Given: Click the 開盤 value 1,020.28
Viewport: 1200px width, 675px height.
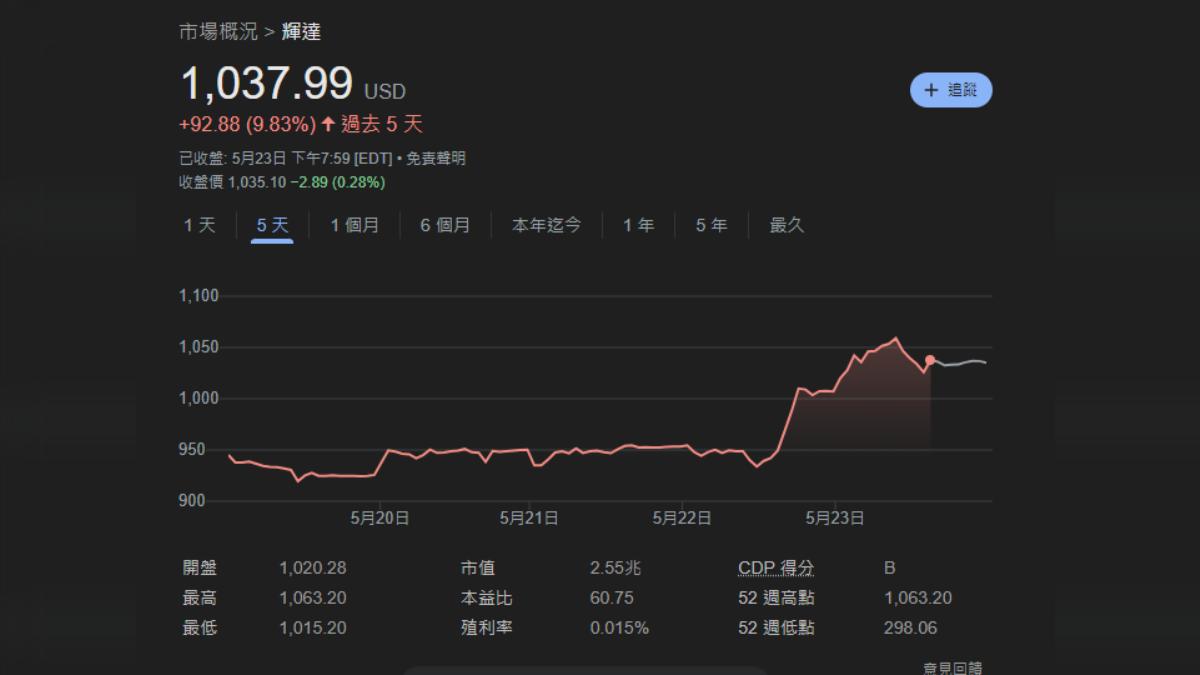Looking at the screenshot, I should (313, 568).
